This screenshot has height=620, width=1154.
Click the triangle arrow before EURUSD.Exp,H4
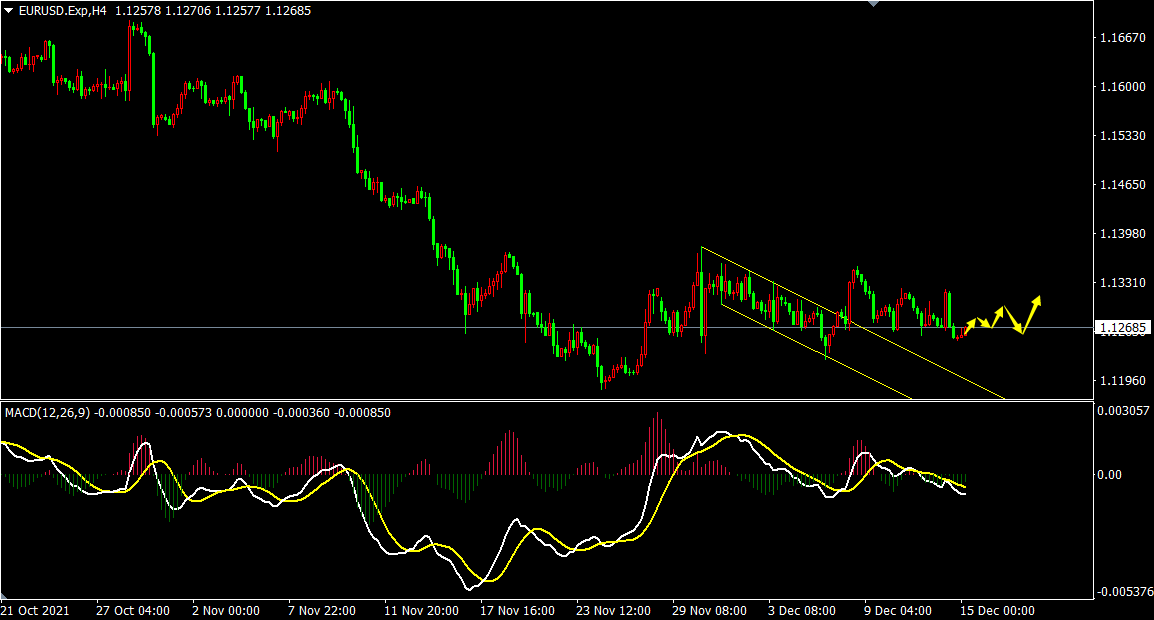tap(9, 11)
